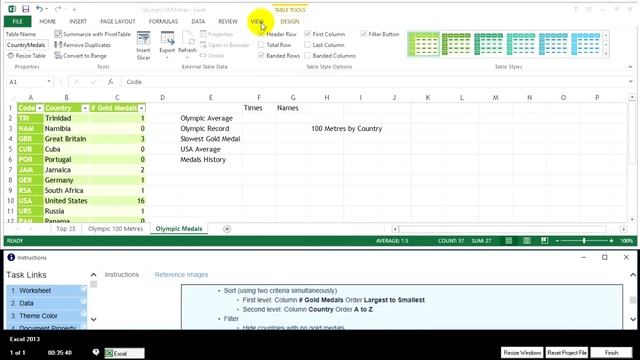This screenshot has width=640, height=360.
Task: Expand the formula bar
Action: click(631, 82)
